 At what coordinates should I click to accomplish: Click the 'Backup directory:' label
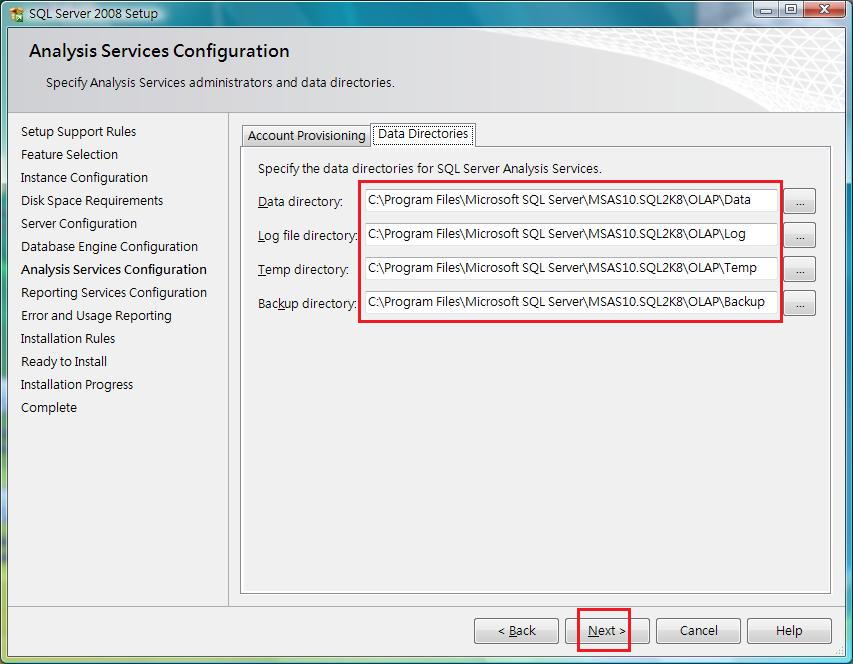click(307, 304)
